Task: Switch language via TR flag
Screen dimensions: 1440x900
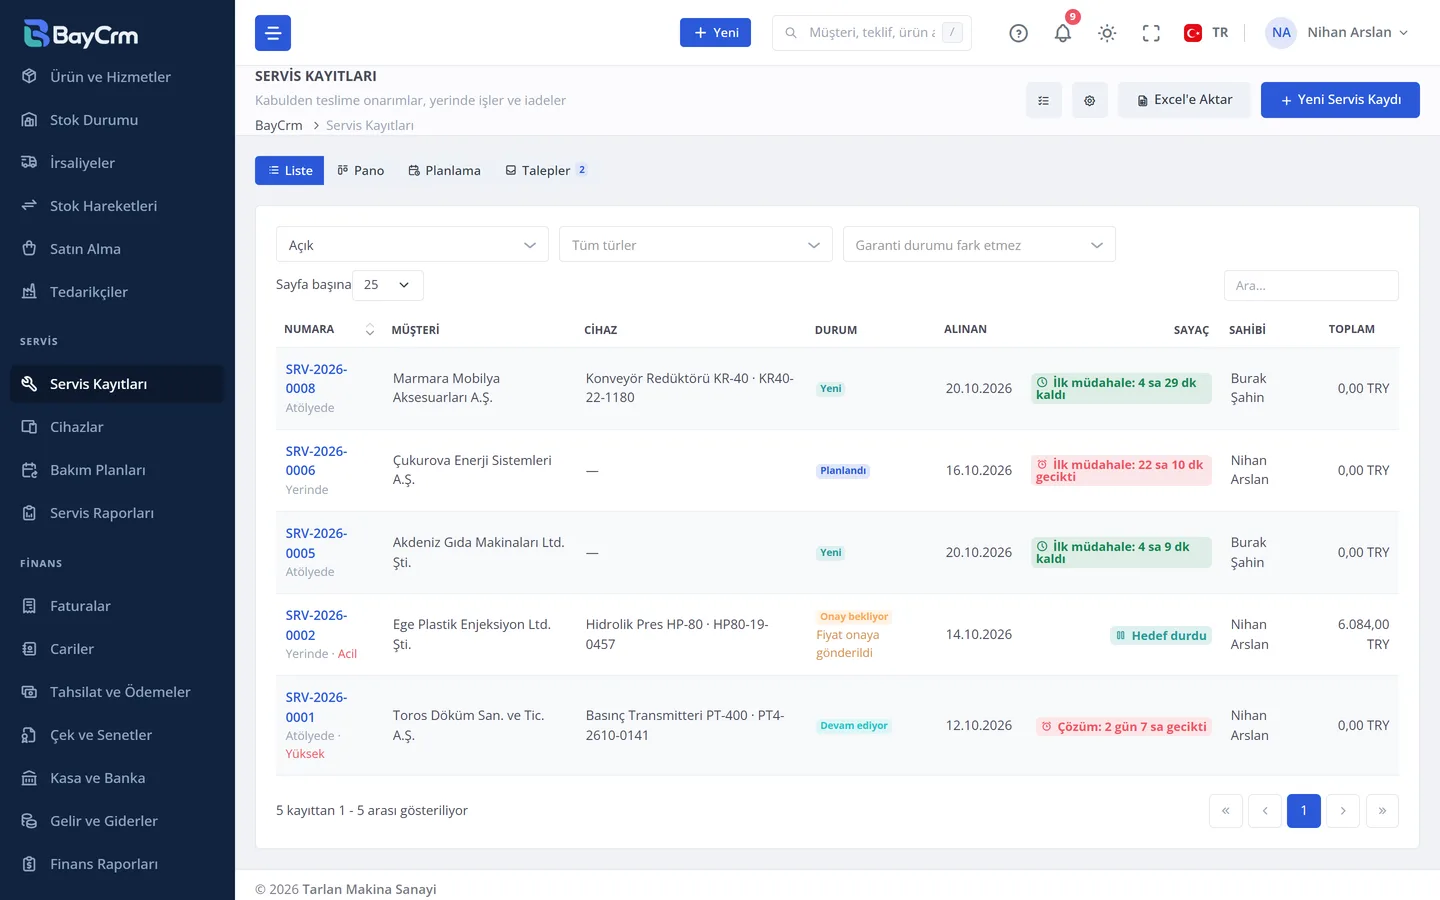Action: coord(1206,33)
